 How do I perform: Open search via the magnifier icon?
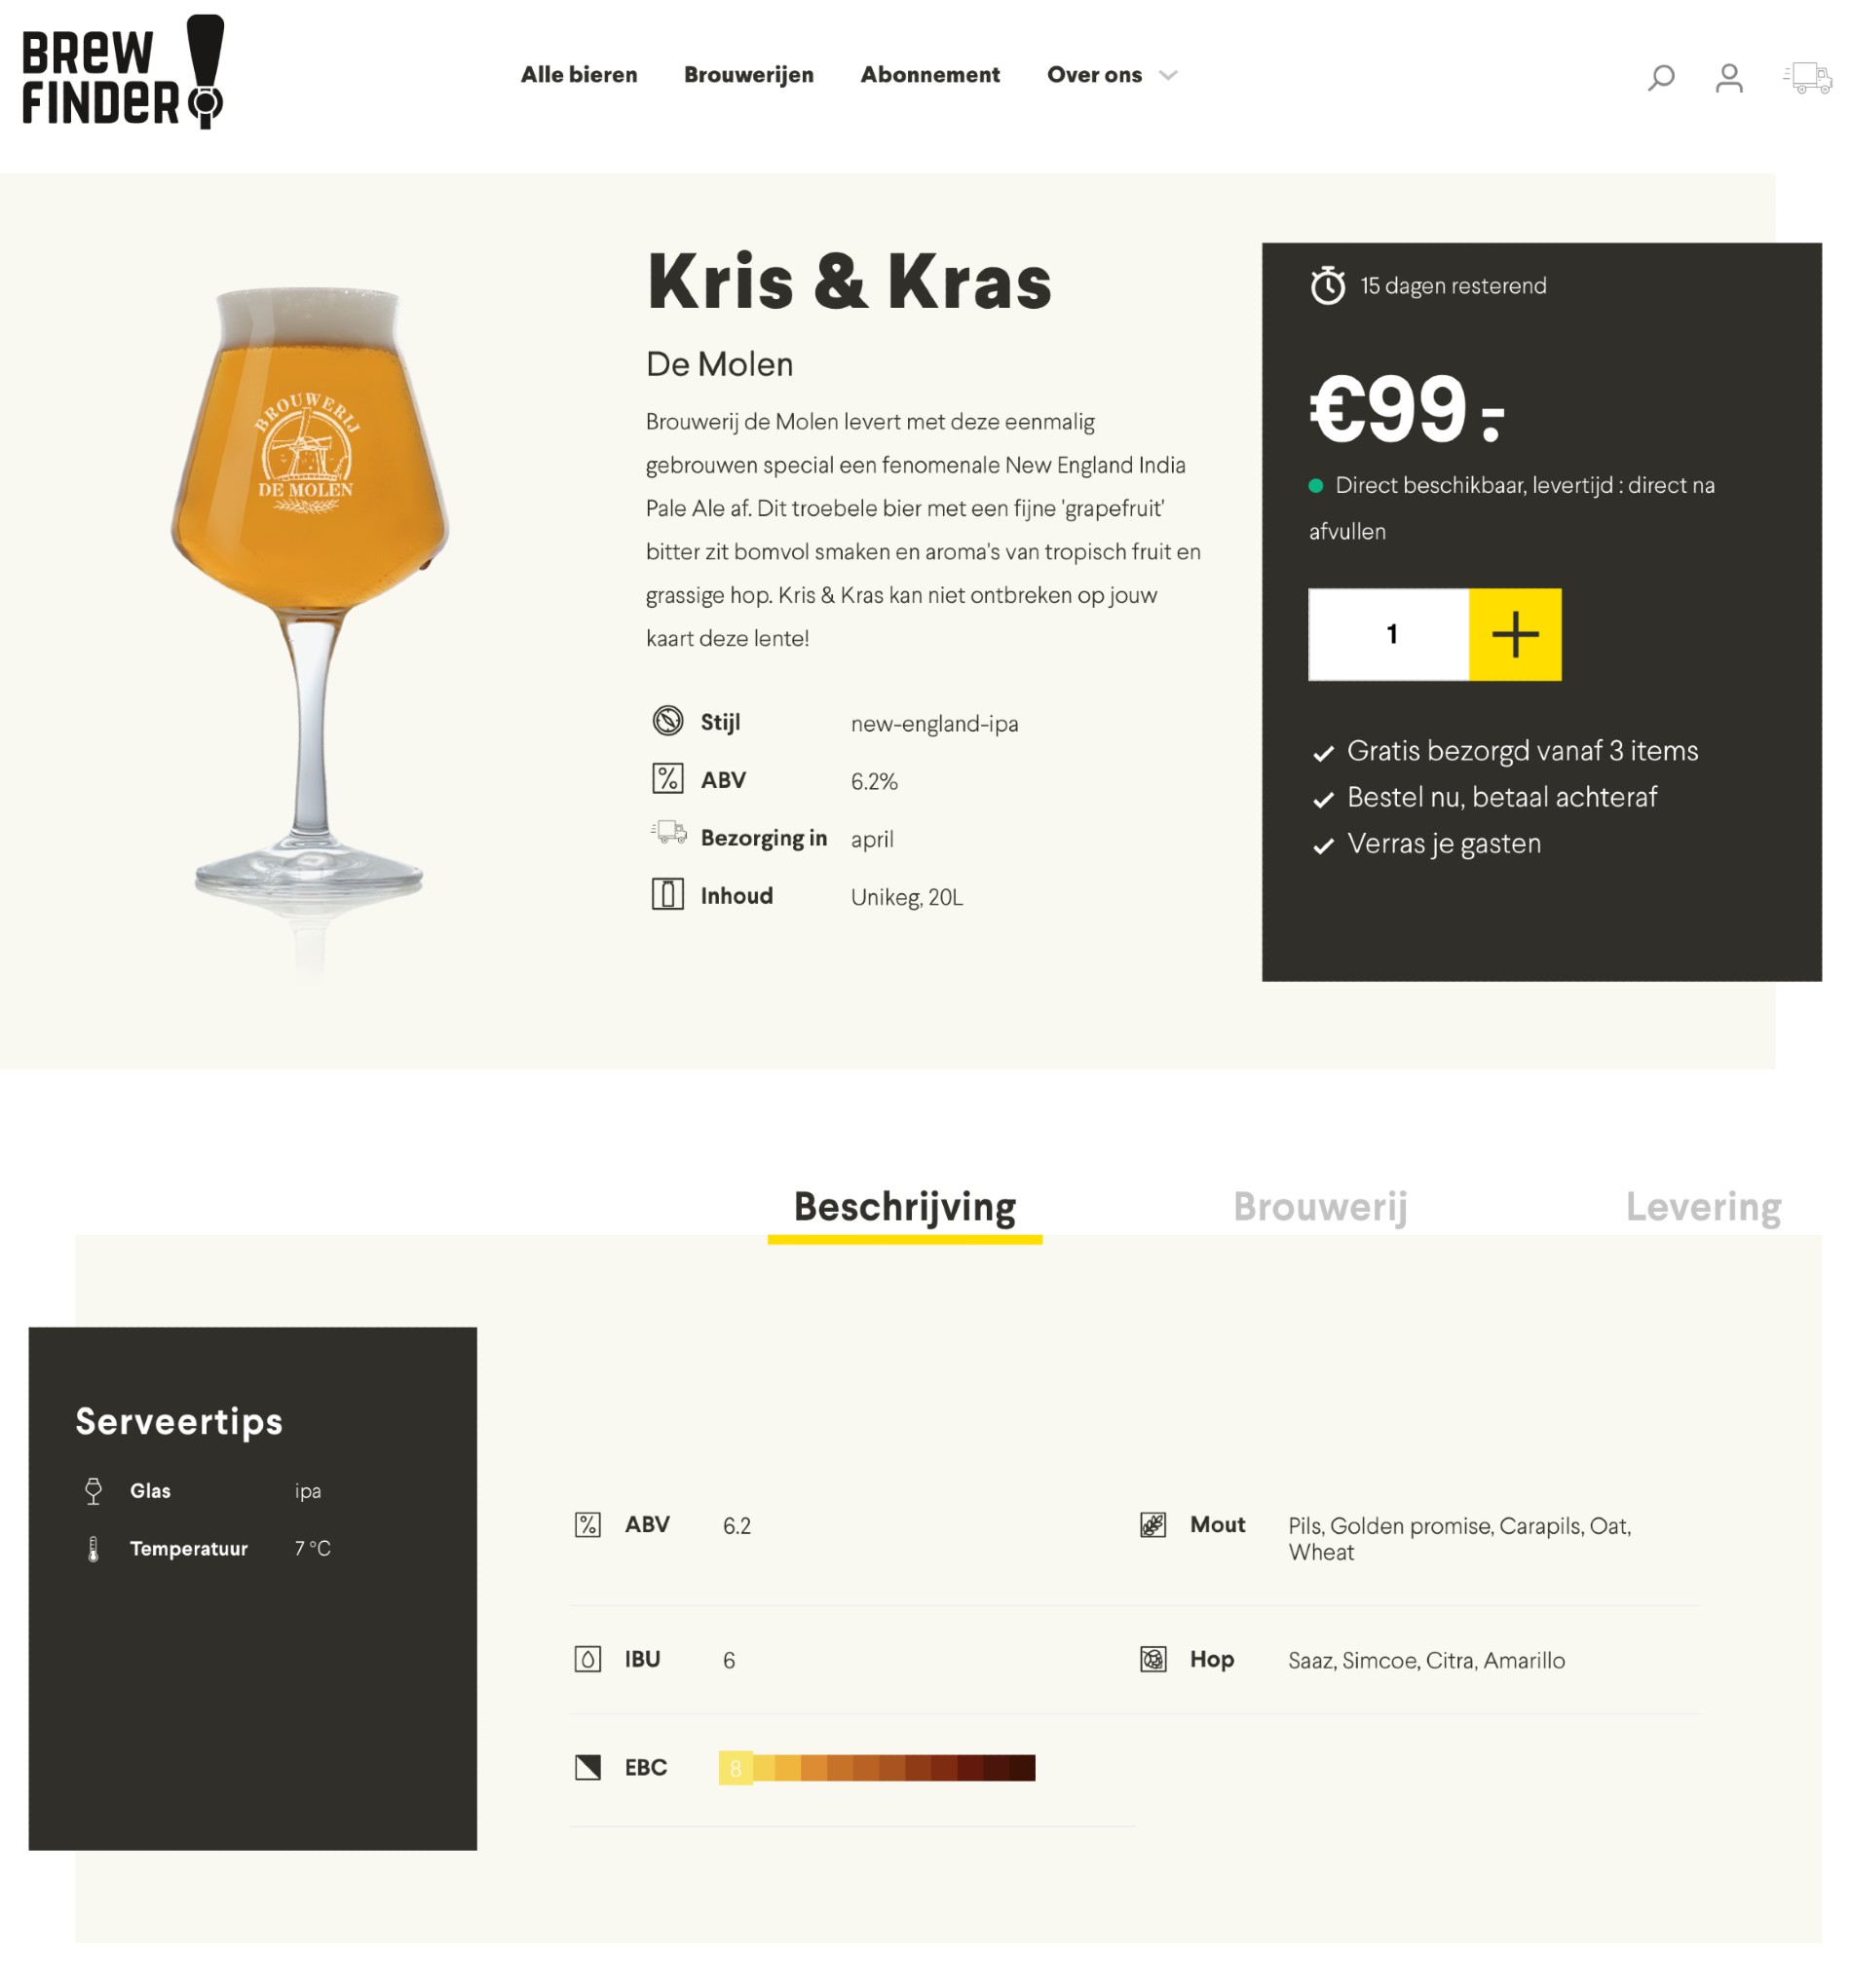[x=1659, y=77]
